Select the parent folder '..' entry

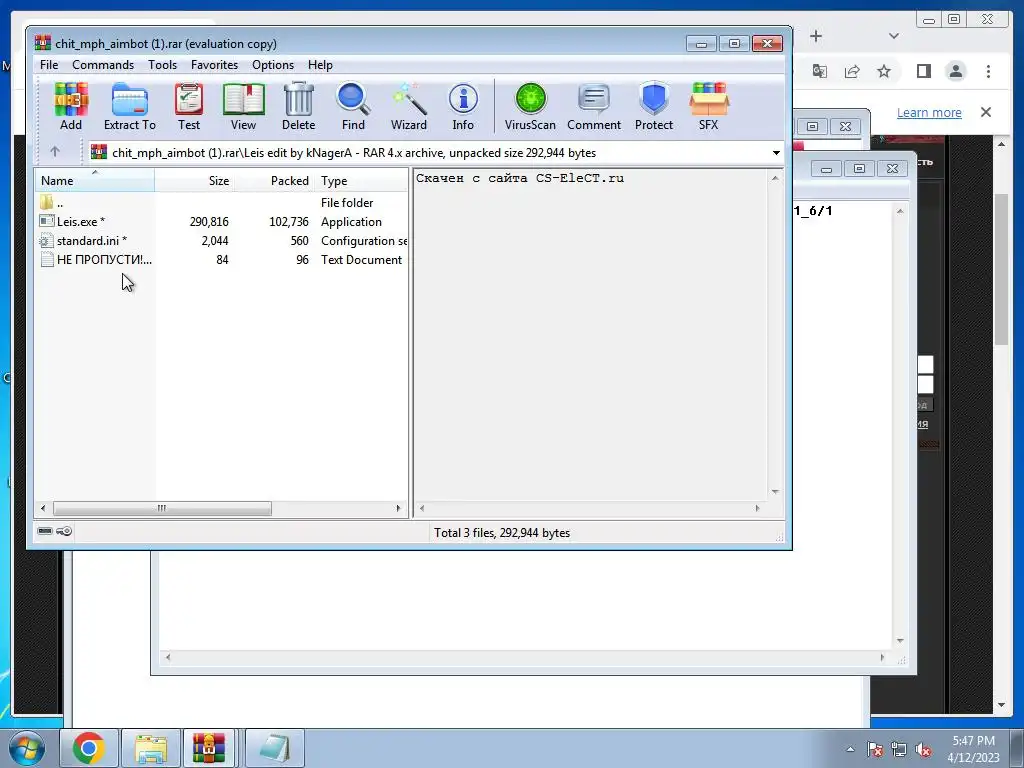[59, 202]
